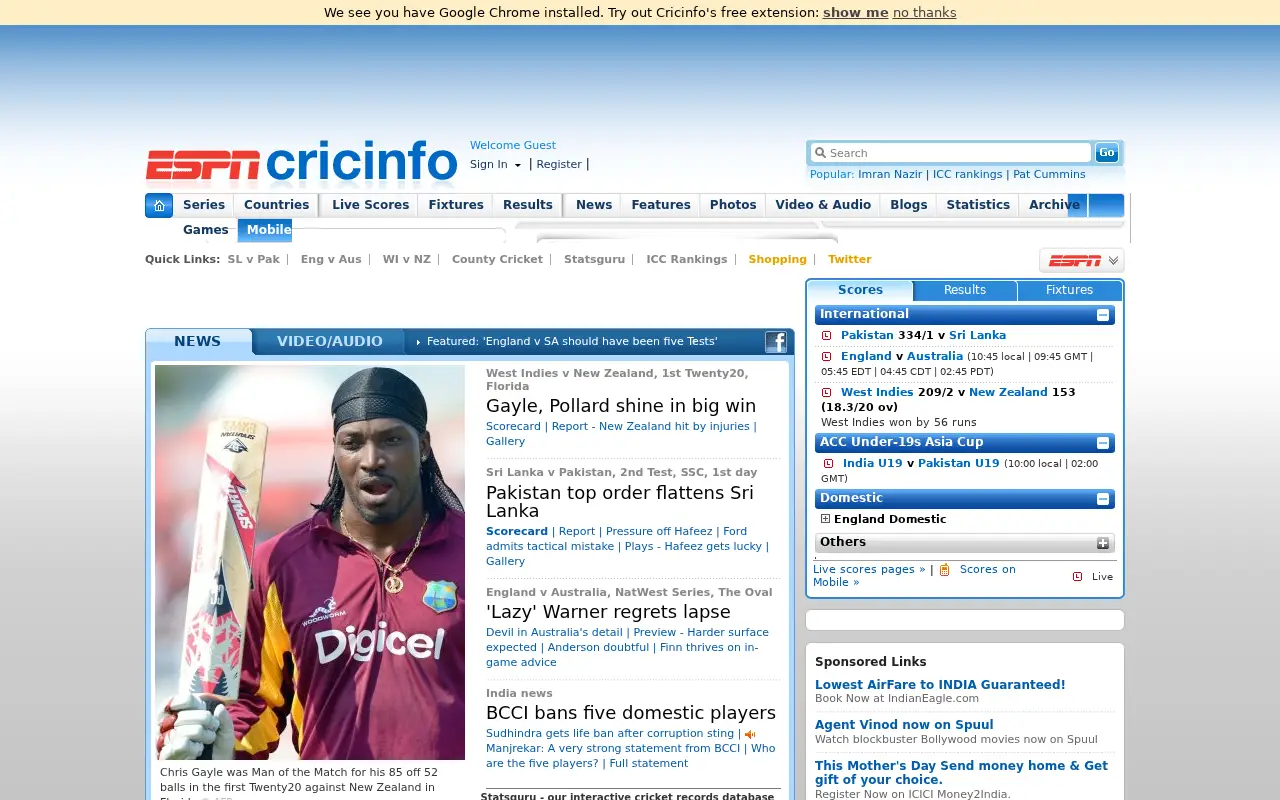This screenshot has width=1280, height=800.
Task: Click the magnifier icon in search box
Action: tap(820, 153)
